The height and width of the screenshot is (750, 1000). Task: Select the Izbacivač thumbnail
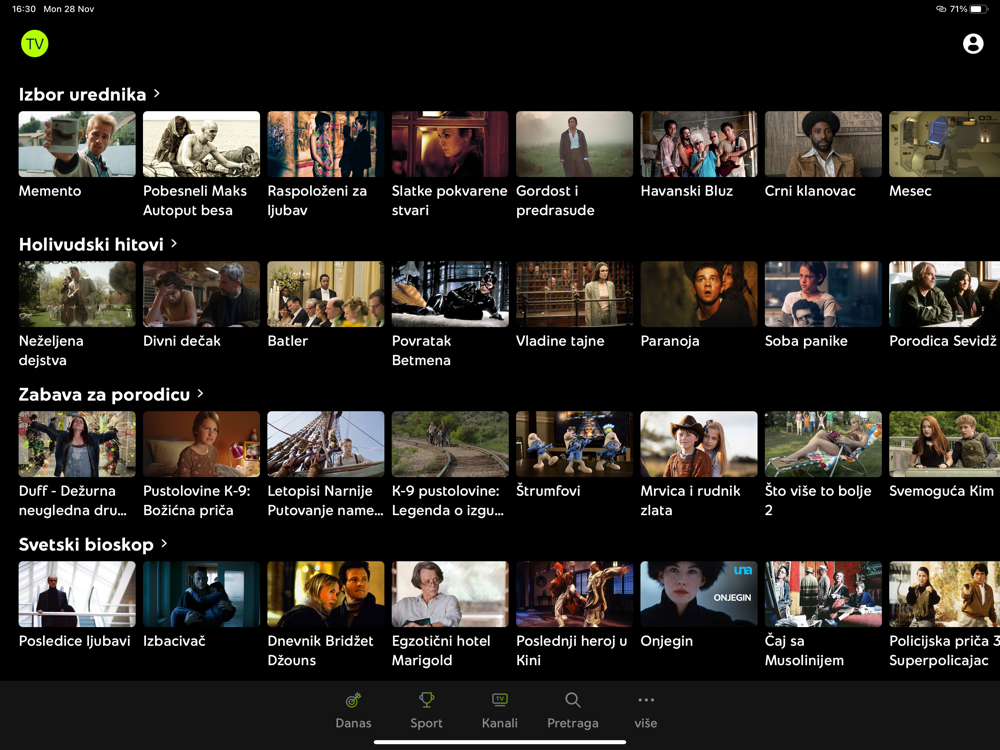tap(202, 594)
